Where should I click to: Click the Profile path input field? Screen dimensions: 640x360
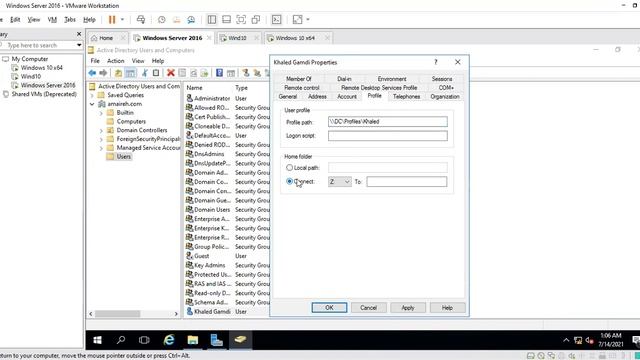pos(387,122)
